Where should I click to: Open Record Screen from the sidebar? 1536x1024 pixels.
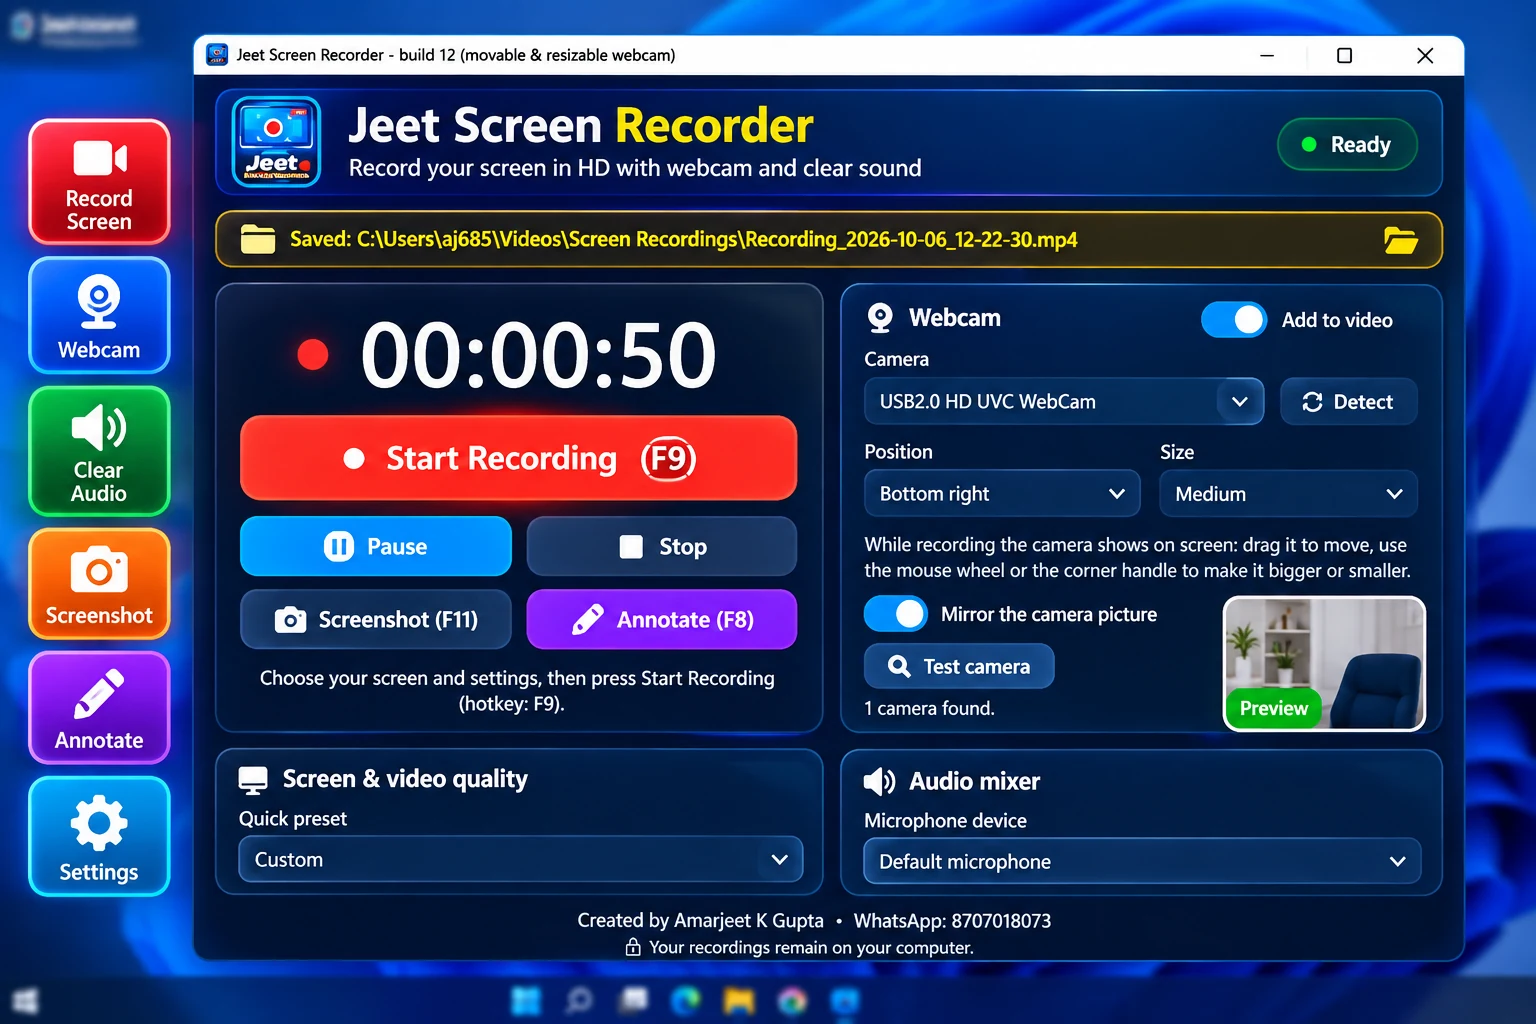pos(99,182)
